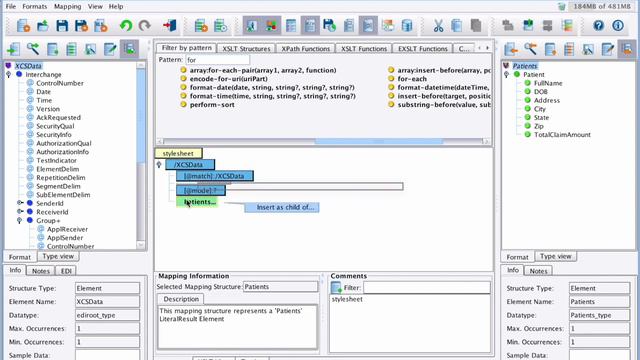The width and height of the screenshot is (640, 360).
Task: Toggle the highlighted toolbar button left of colored blocks
Action: [252, 25]
